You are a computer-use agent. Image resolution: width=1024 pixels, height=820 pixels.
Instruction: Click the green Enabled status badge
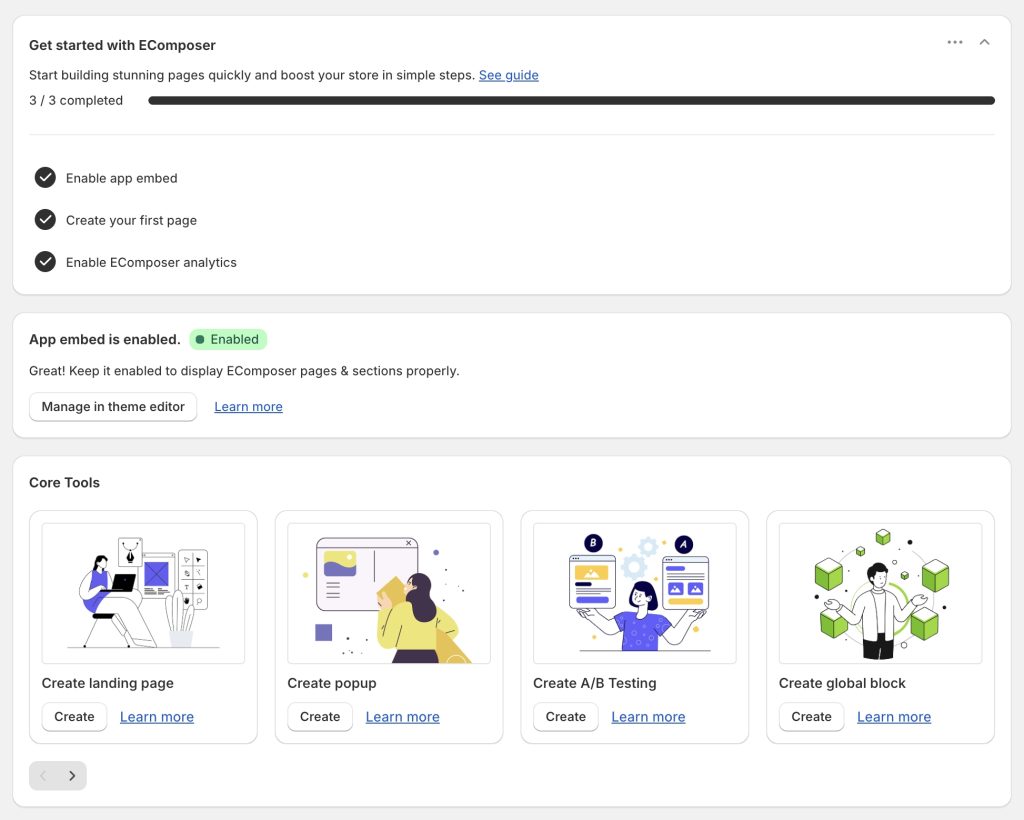click(x=228, y=340)
